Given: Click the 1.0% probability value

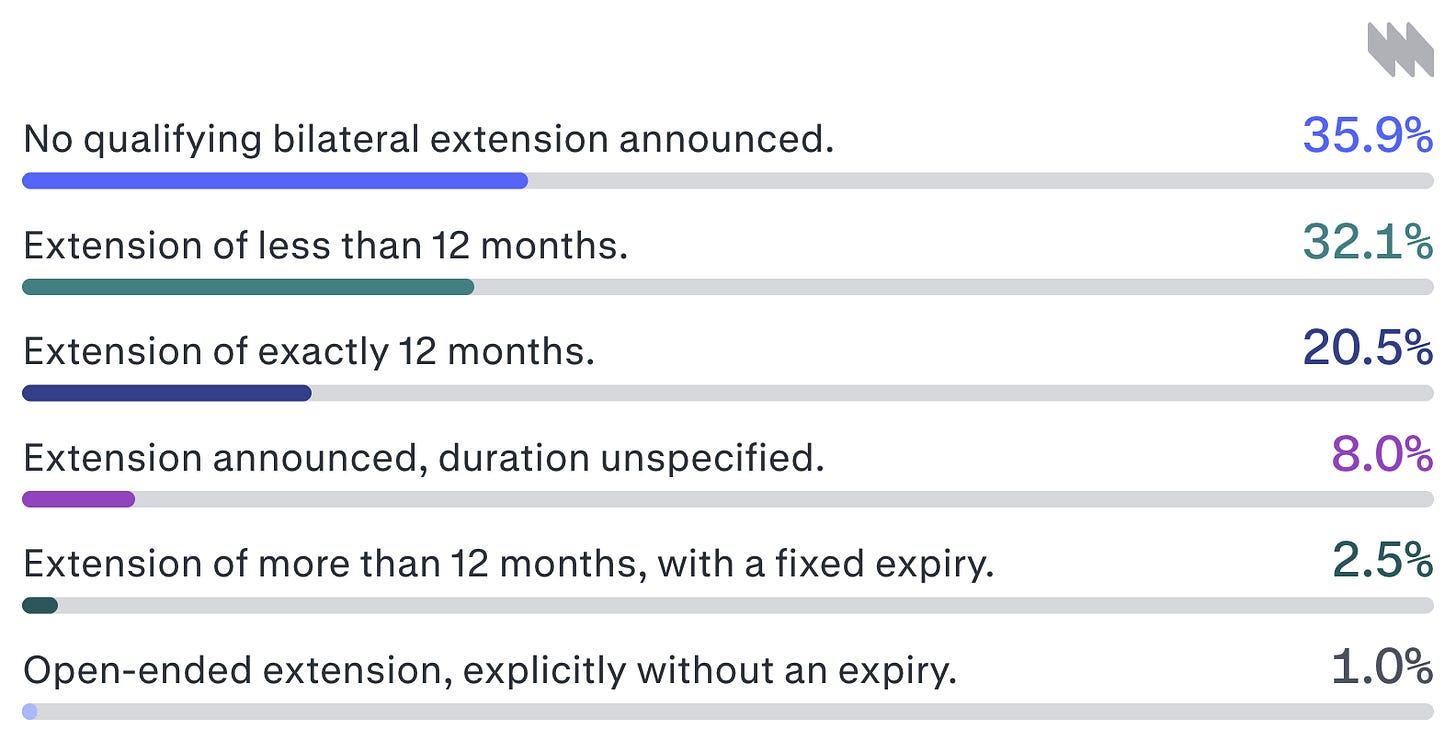Looking at the screenshot, I should tap(1383, 667).
